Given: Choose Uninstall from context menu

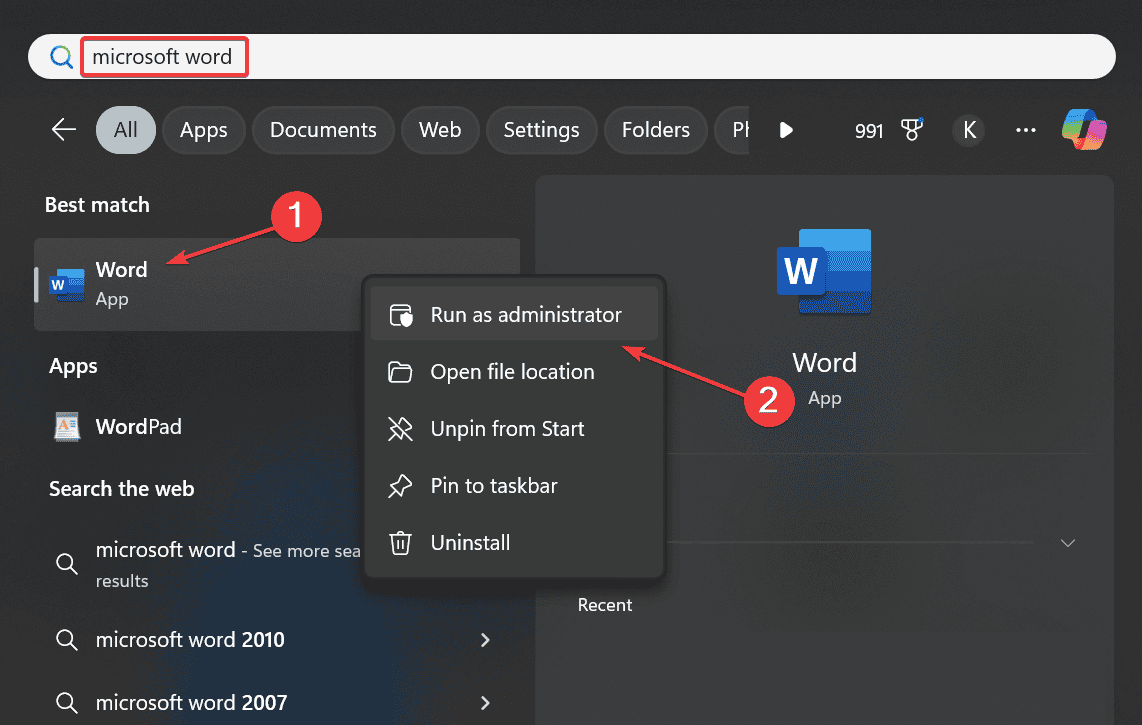Looking at the screenshot, I should 514,543.
